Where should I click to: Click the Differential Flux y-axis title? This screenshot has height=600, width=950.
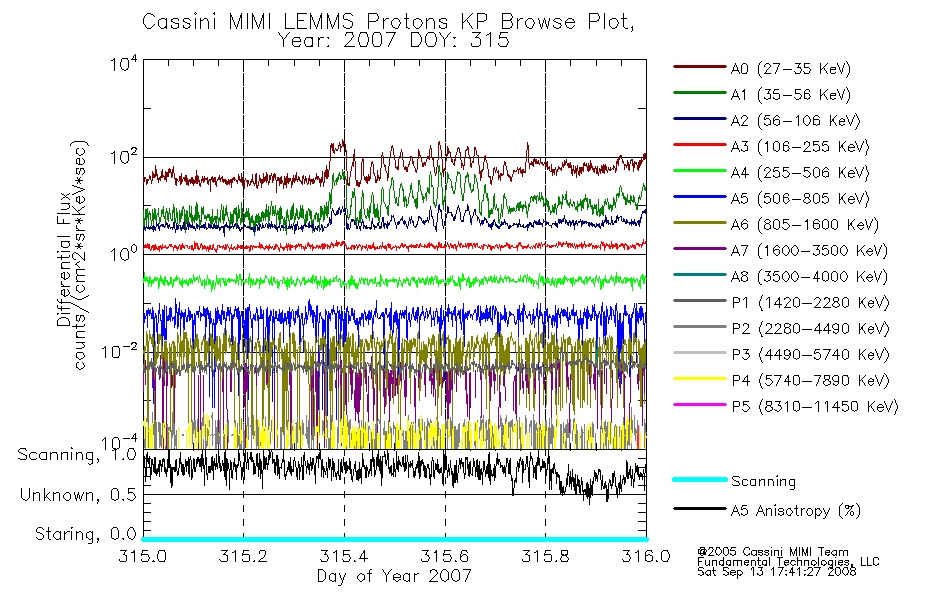tap(64, 259)
